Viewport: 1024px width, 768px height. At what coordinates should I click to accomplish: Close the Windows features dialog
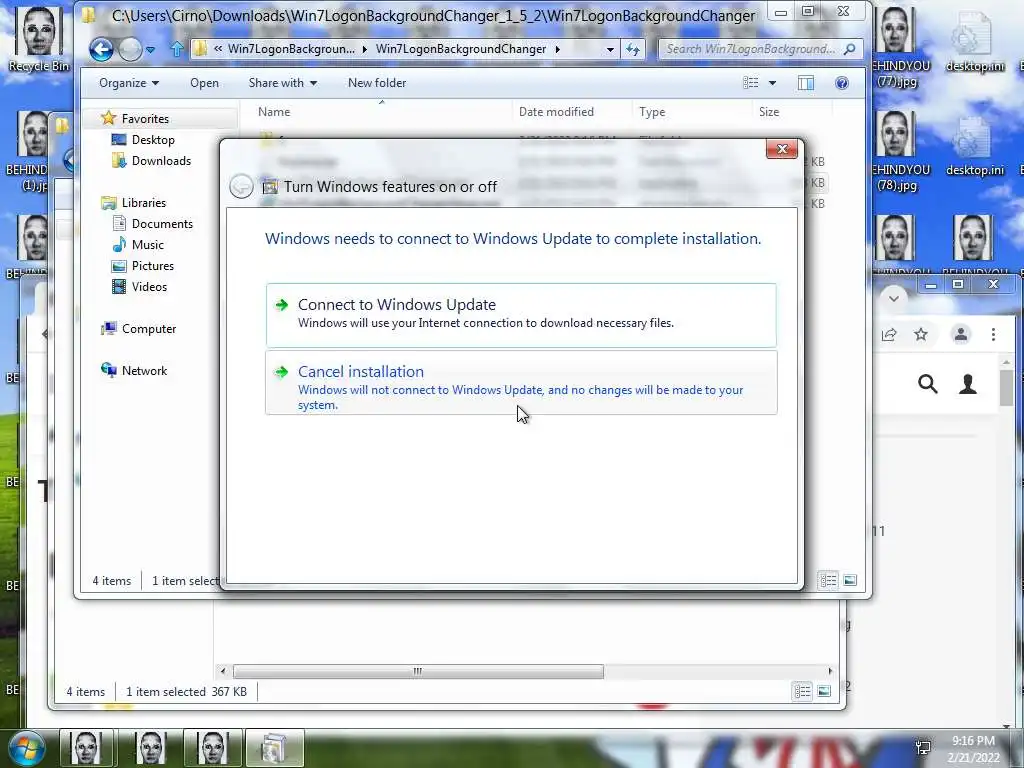782,149
